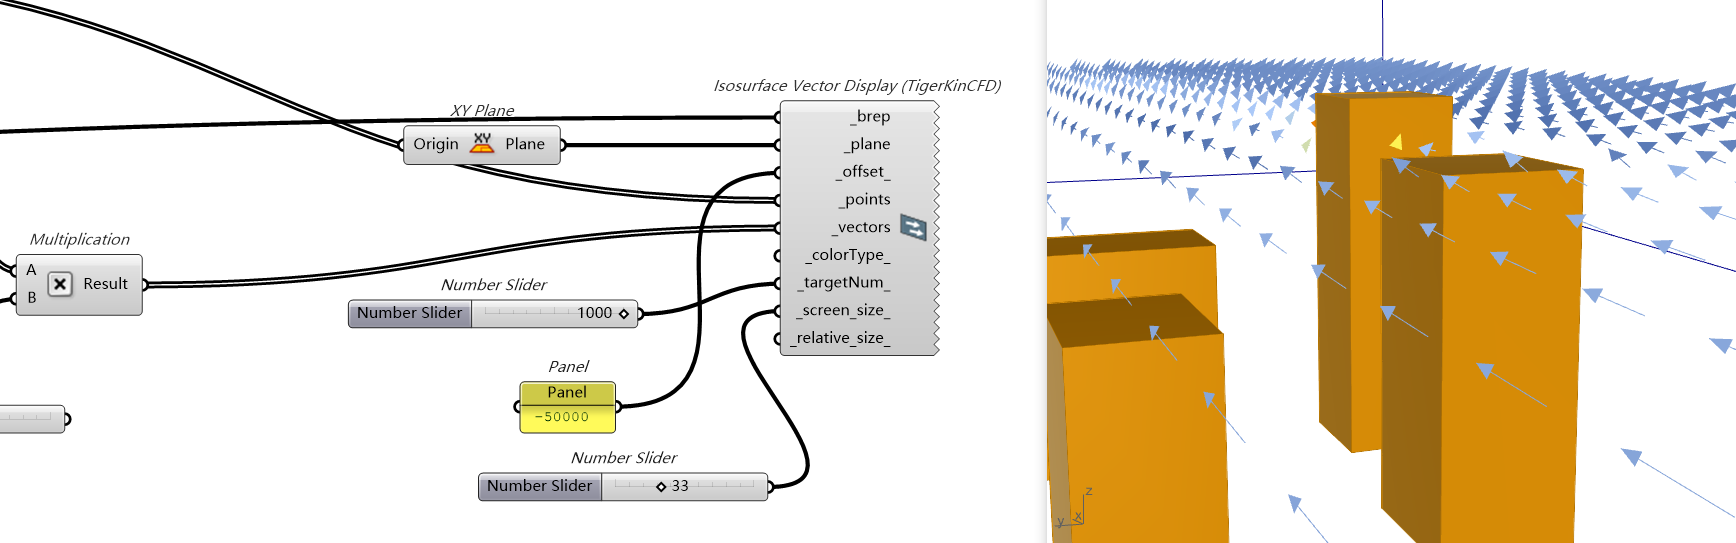Click the slider track showing 33
This screenshot has width=1736, height=543.
[684, 486]
